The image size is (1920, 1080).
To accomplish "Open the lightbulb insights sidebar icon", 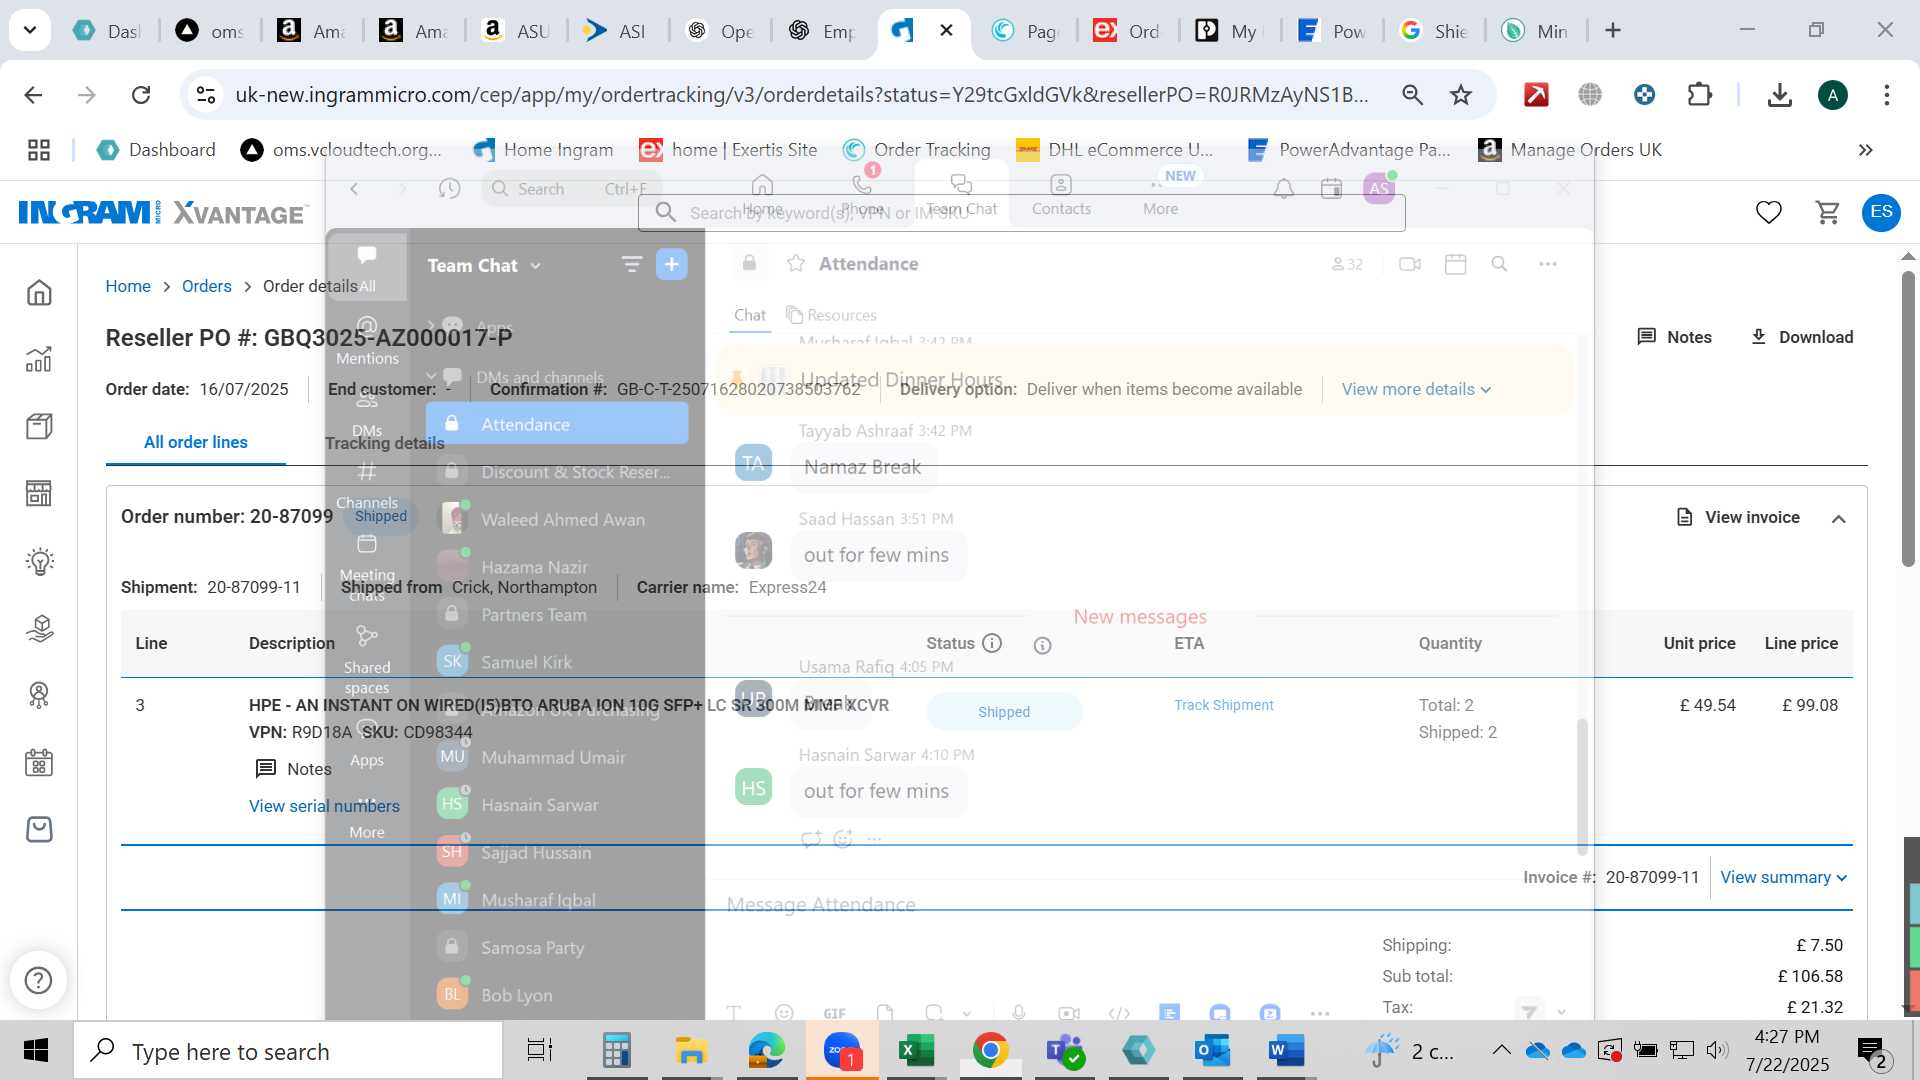I will point(39,561).
